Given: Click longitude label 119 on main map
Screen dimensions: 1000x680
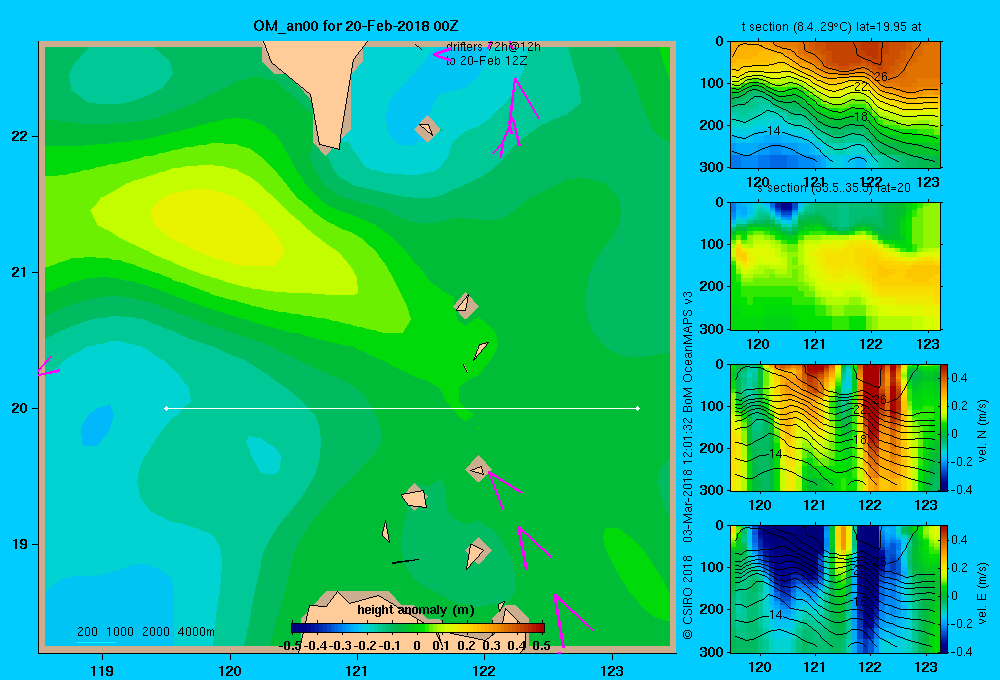Looking at the screenshot, I should coord(103,670).
